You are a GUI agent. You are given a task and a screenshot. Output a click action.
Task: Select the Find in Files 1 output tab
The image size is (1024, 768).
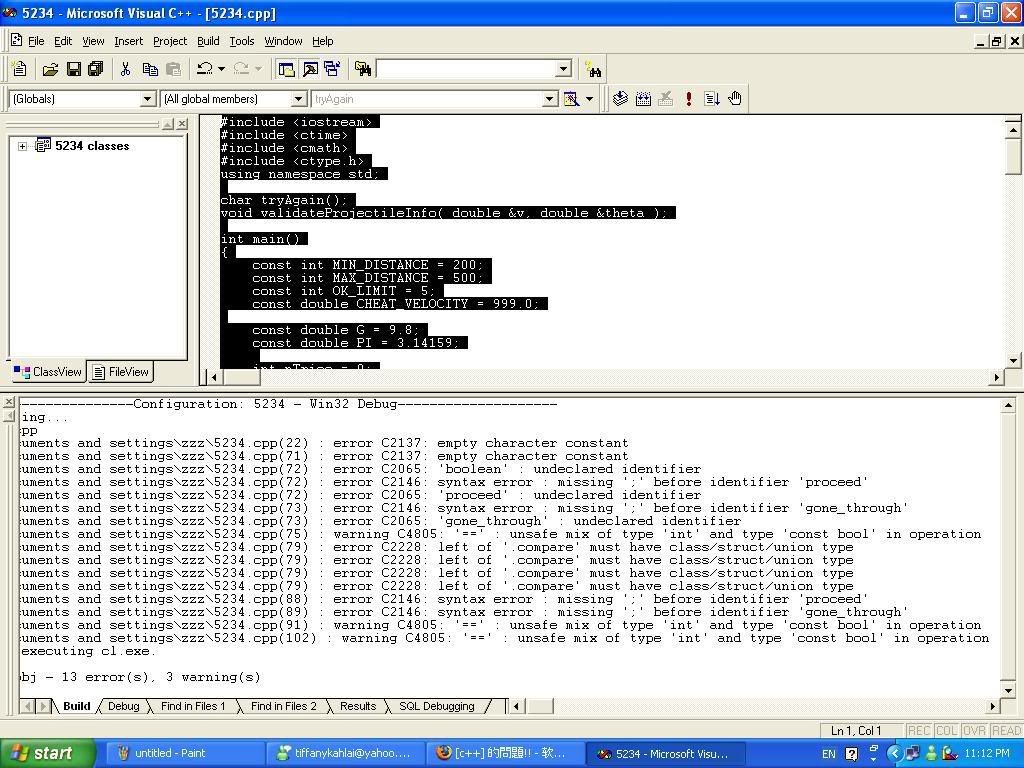point(193,706)
